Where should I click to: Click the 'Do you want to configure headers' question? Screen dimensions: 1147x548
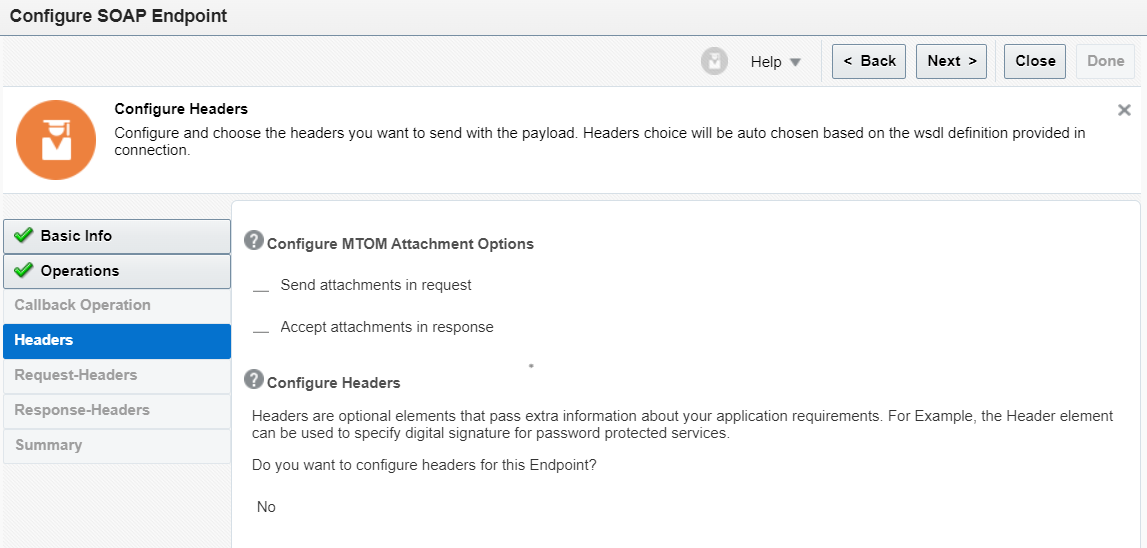[424, 465]
